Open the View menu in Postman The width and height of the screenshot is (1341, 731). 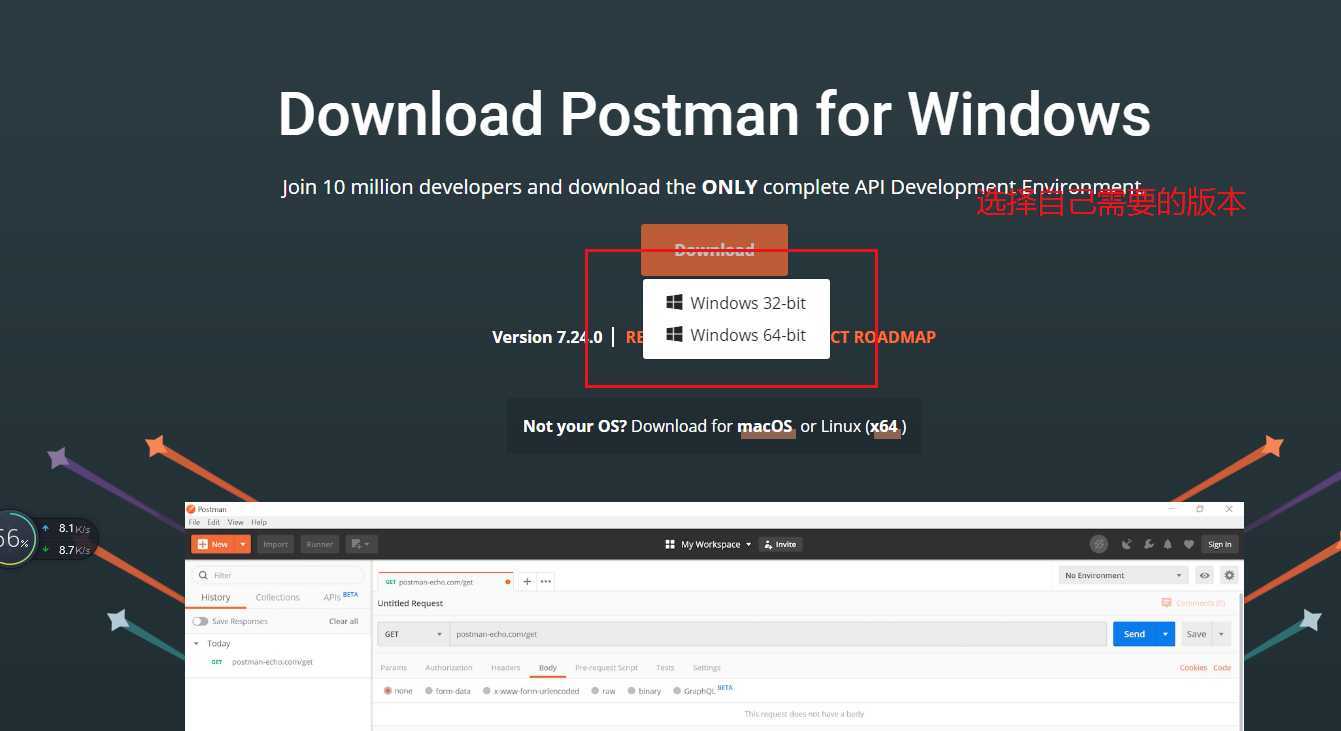click(x=235, y=522)
